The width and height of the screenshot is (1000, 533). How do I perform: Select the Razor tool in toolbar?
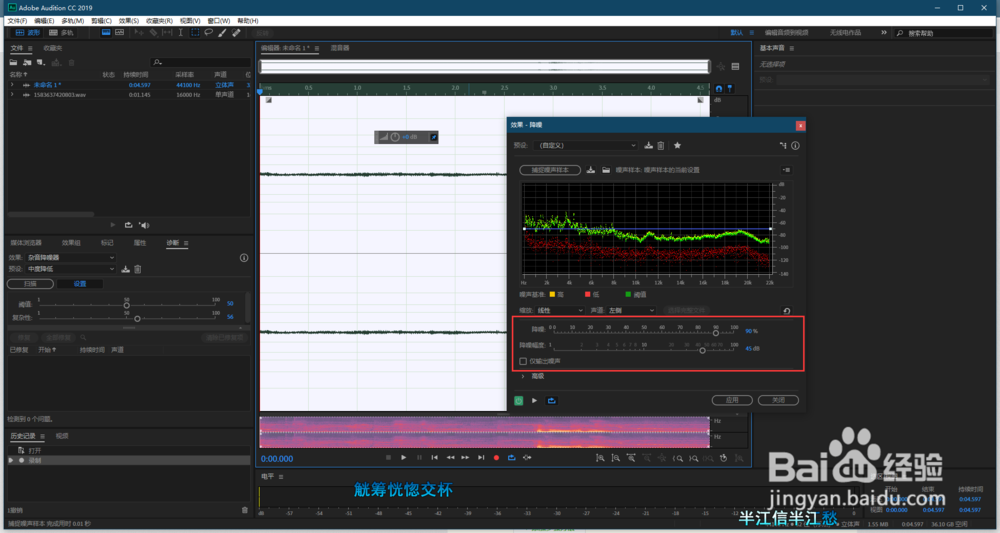pyautogui.click(x=153, y=33)
